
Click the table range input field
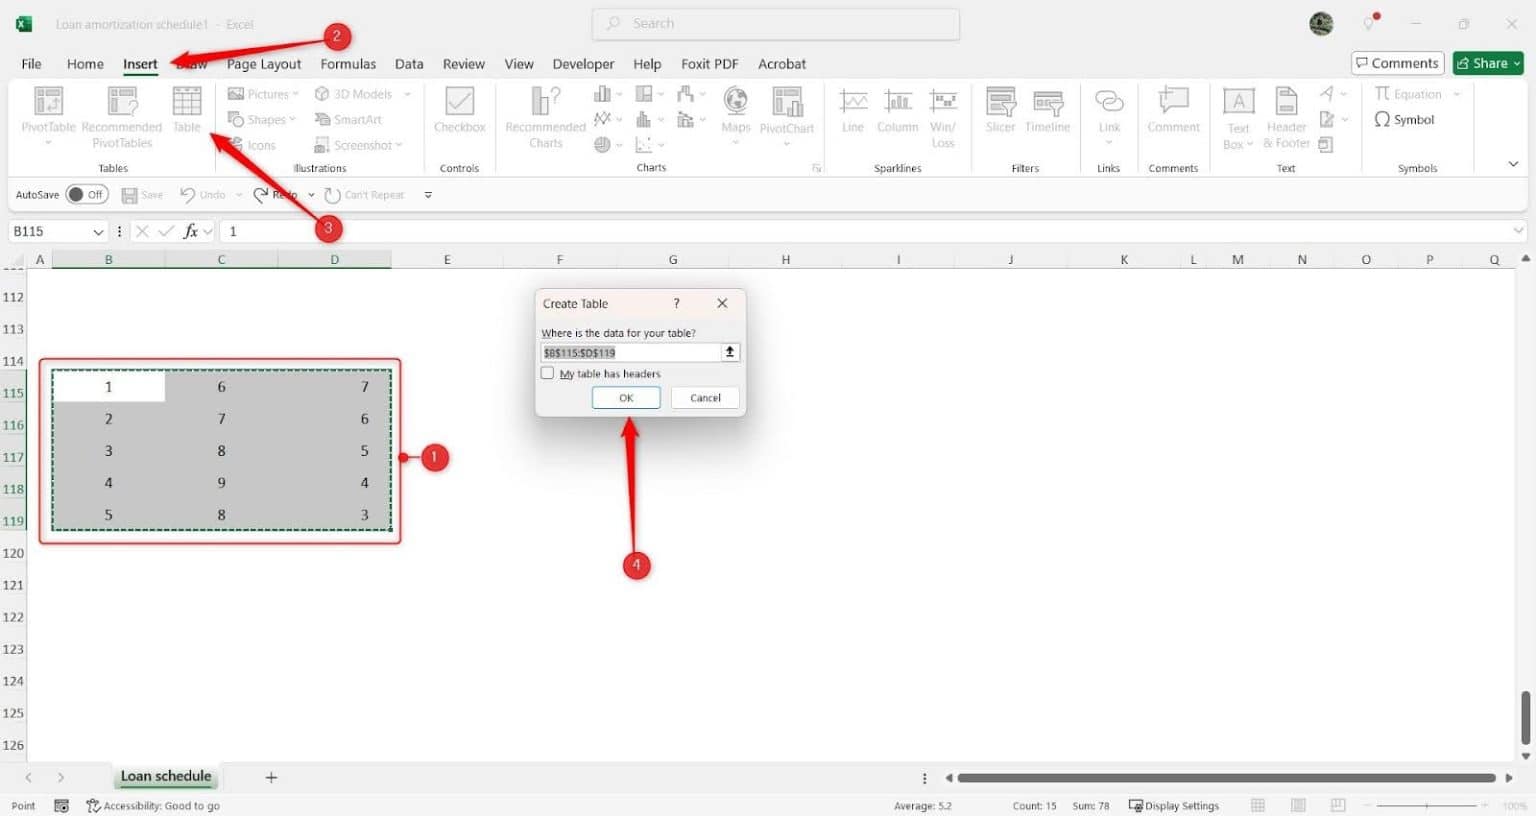(630, 352)
